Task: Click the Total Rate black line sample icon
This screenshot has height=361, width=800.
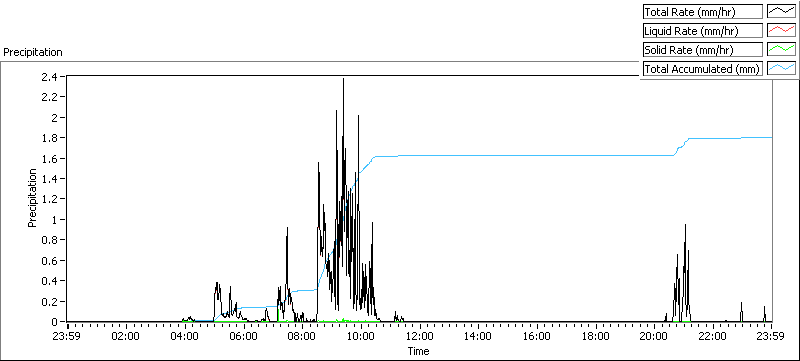Action: pyautogui.click(x=782, y=11)
